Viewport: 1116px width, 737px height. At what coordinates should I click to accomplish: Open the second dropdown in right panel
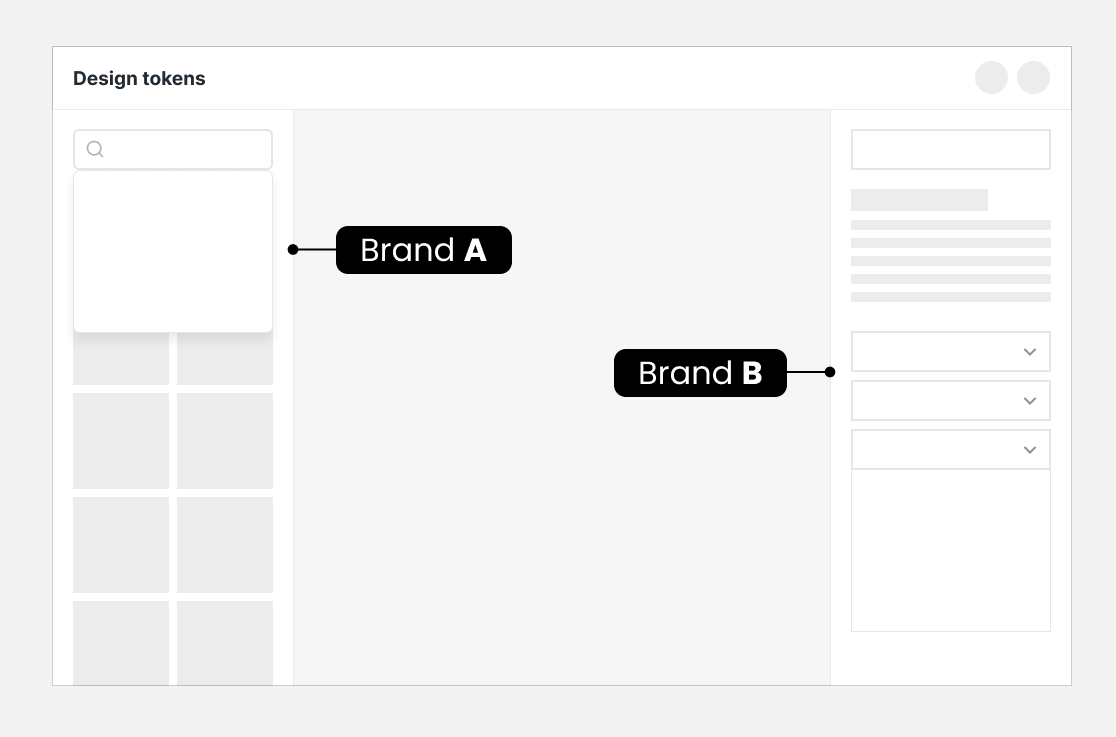(x=951, y=400)
